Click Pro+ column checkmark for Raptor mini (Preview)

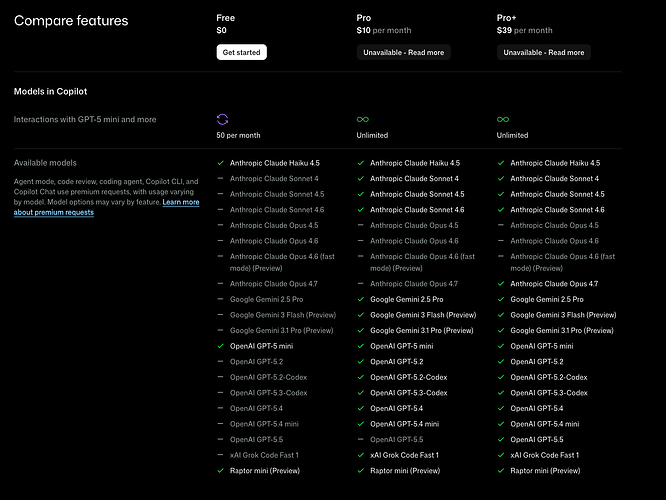coord(501,470)
